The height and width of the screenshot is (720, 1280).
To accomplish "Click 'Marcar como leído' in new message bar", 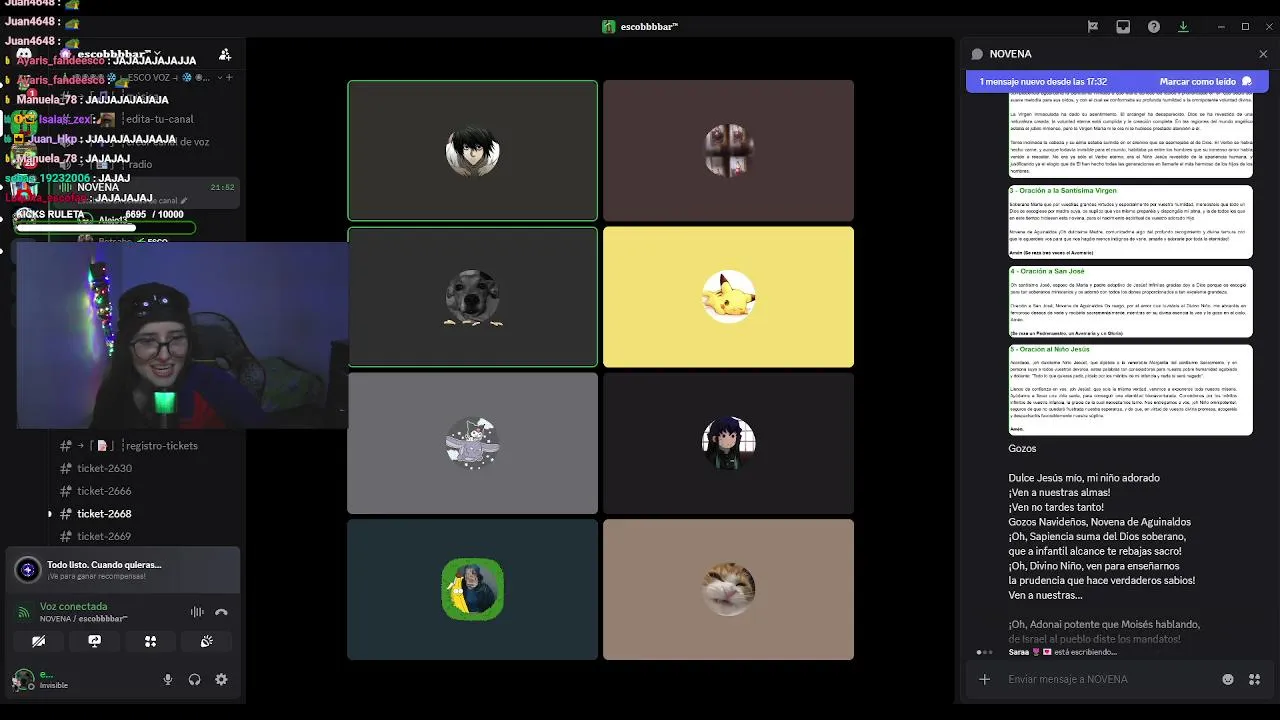I will [x=1205, y=82].
